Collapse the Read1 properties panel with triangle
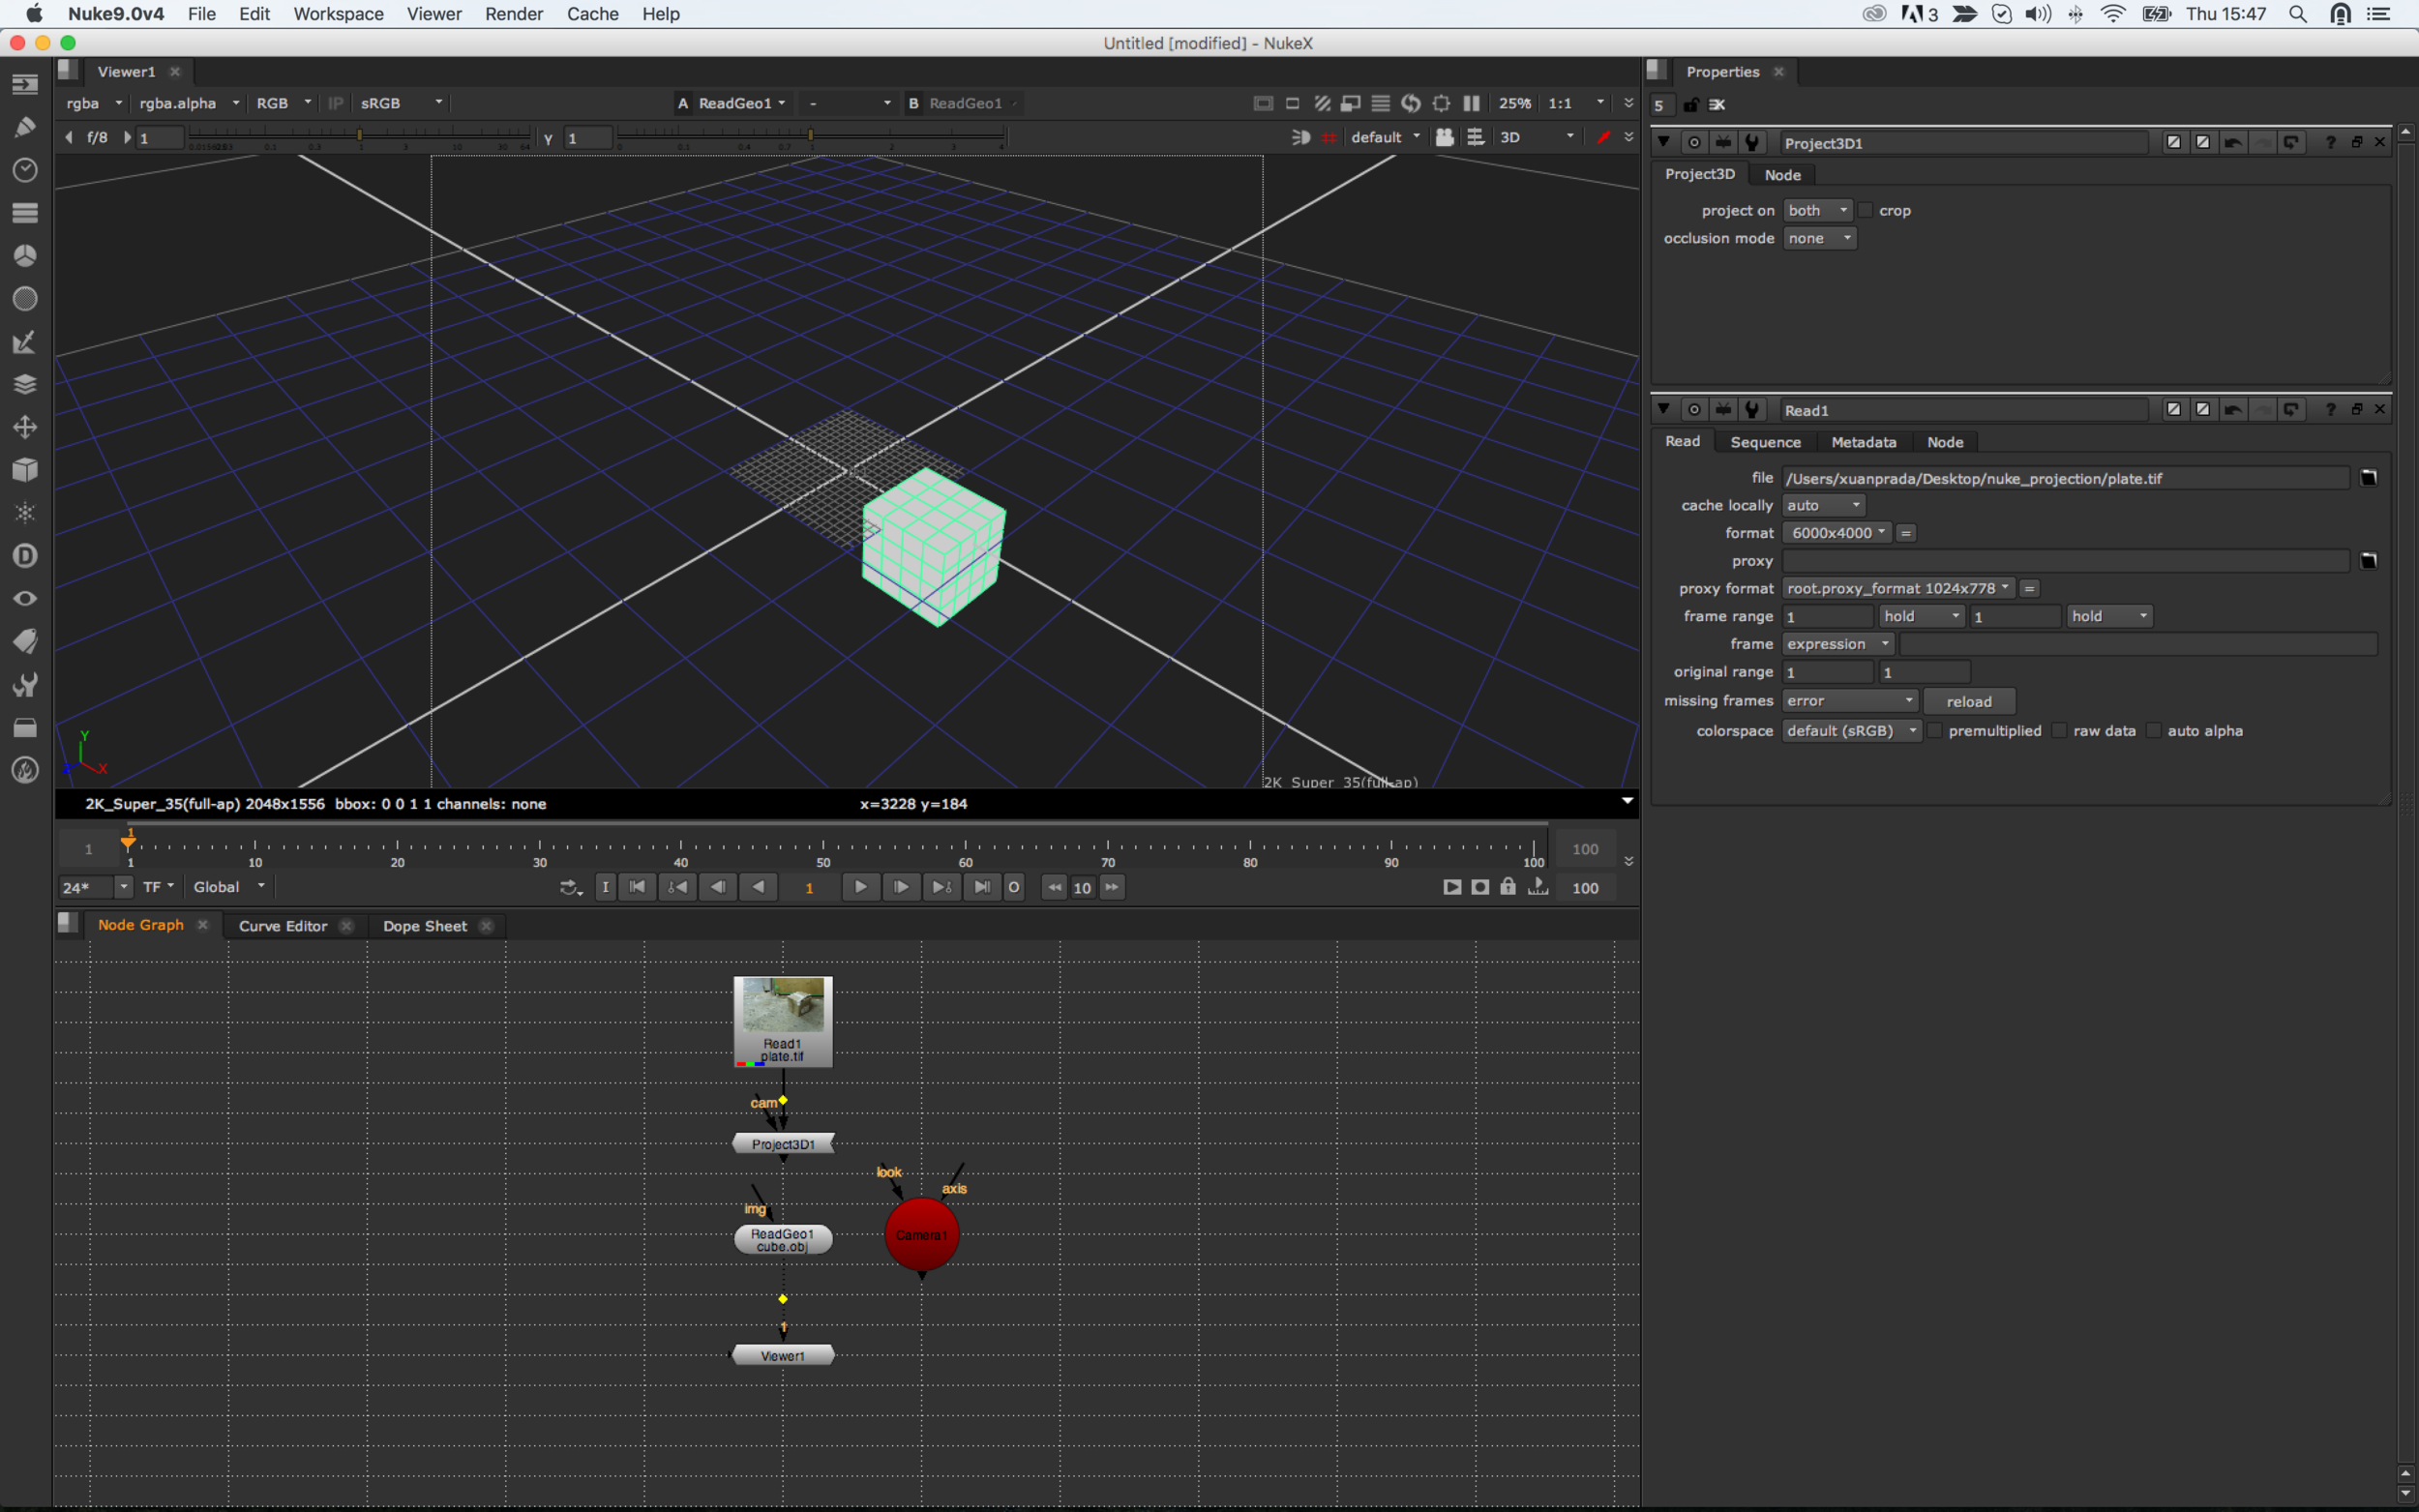2419x1512 pixels. point(1663,409)
